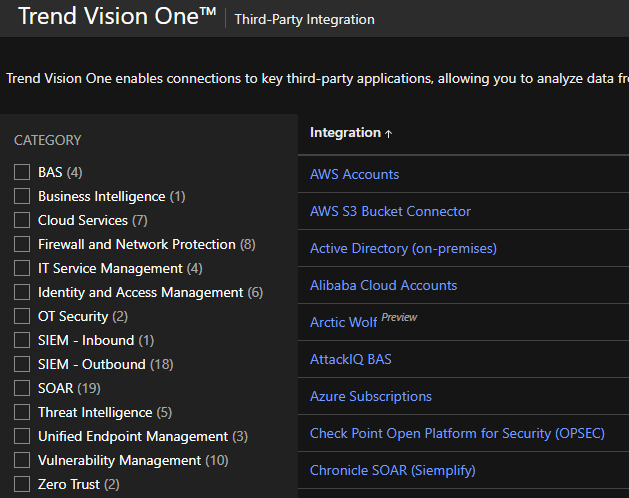Open the Alibaba Cloud Accounts integration
The height and width of the screenshot is (498, 629).
tap(383, 285)
